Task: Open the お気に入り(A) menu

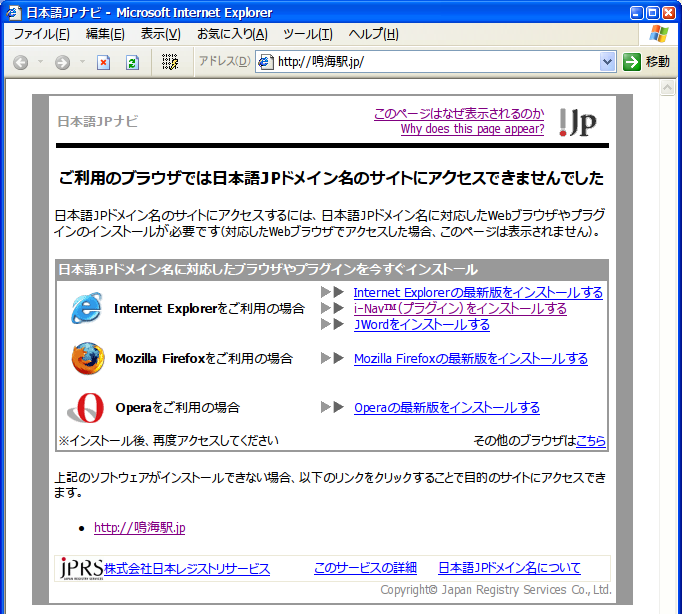Action: click(232, 34)
